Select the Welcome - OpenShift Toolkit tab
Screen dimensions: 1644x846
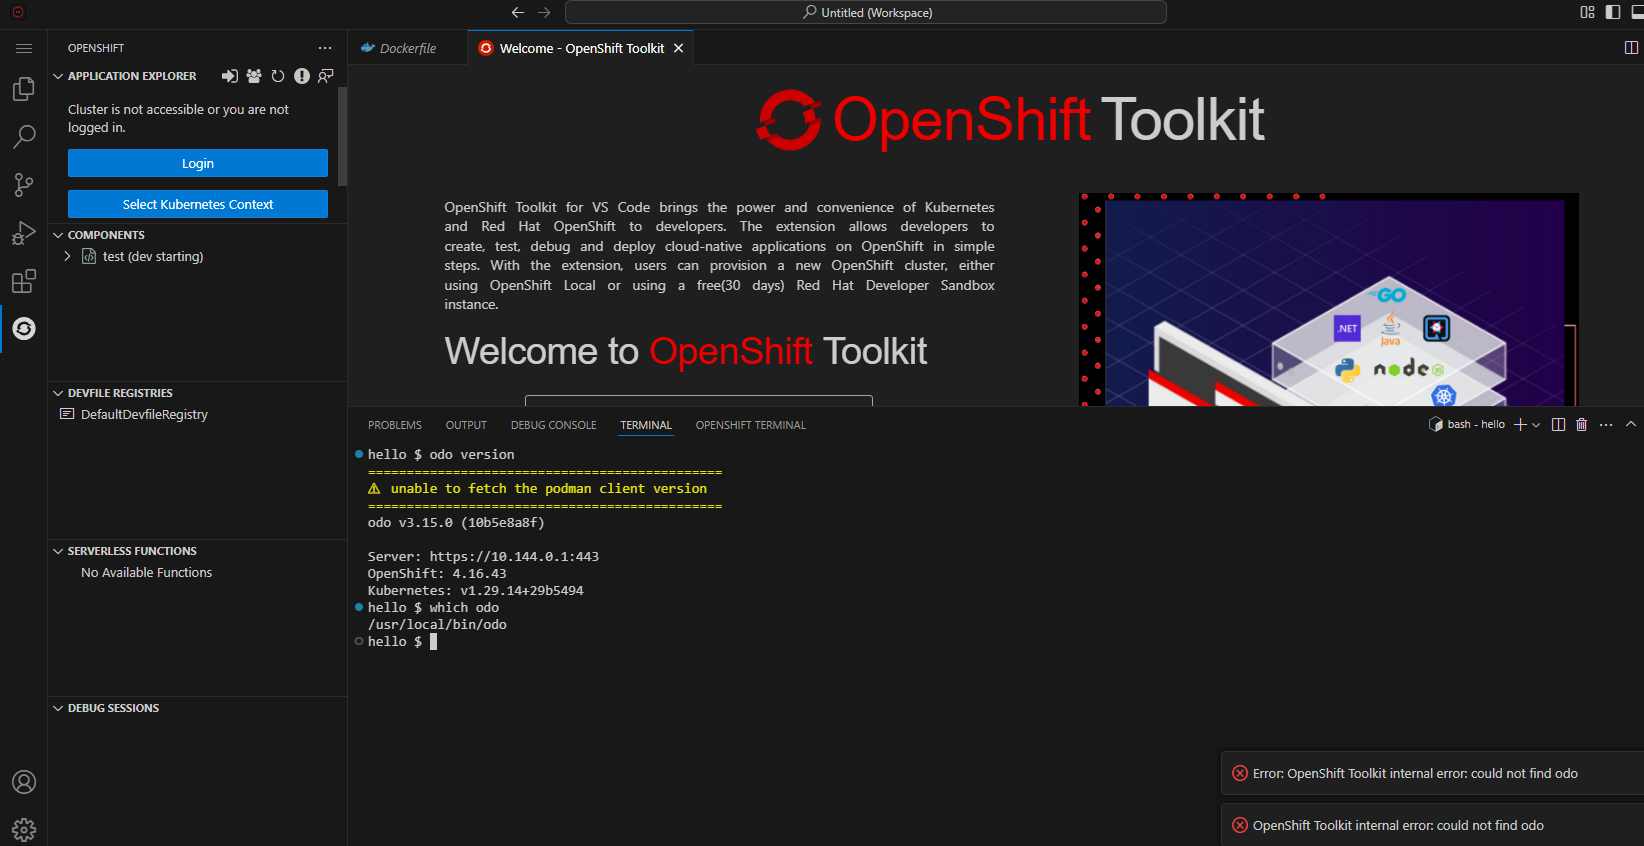[x=581, y=48]
